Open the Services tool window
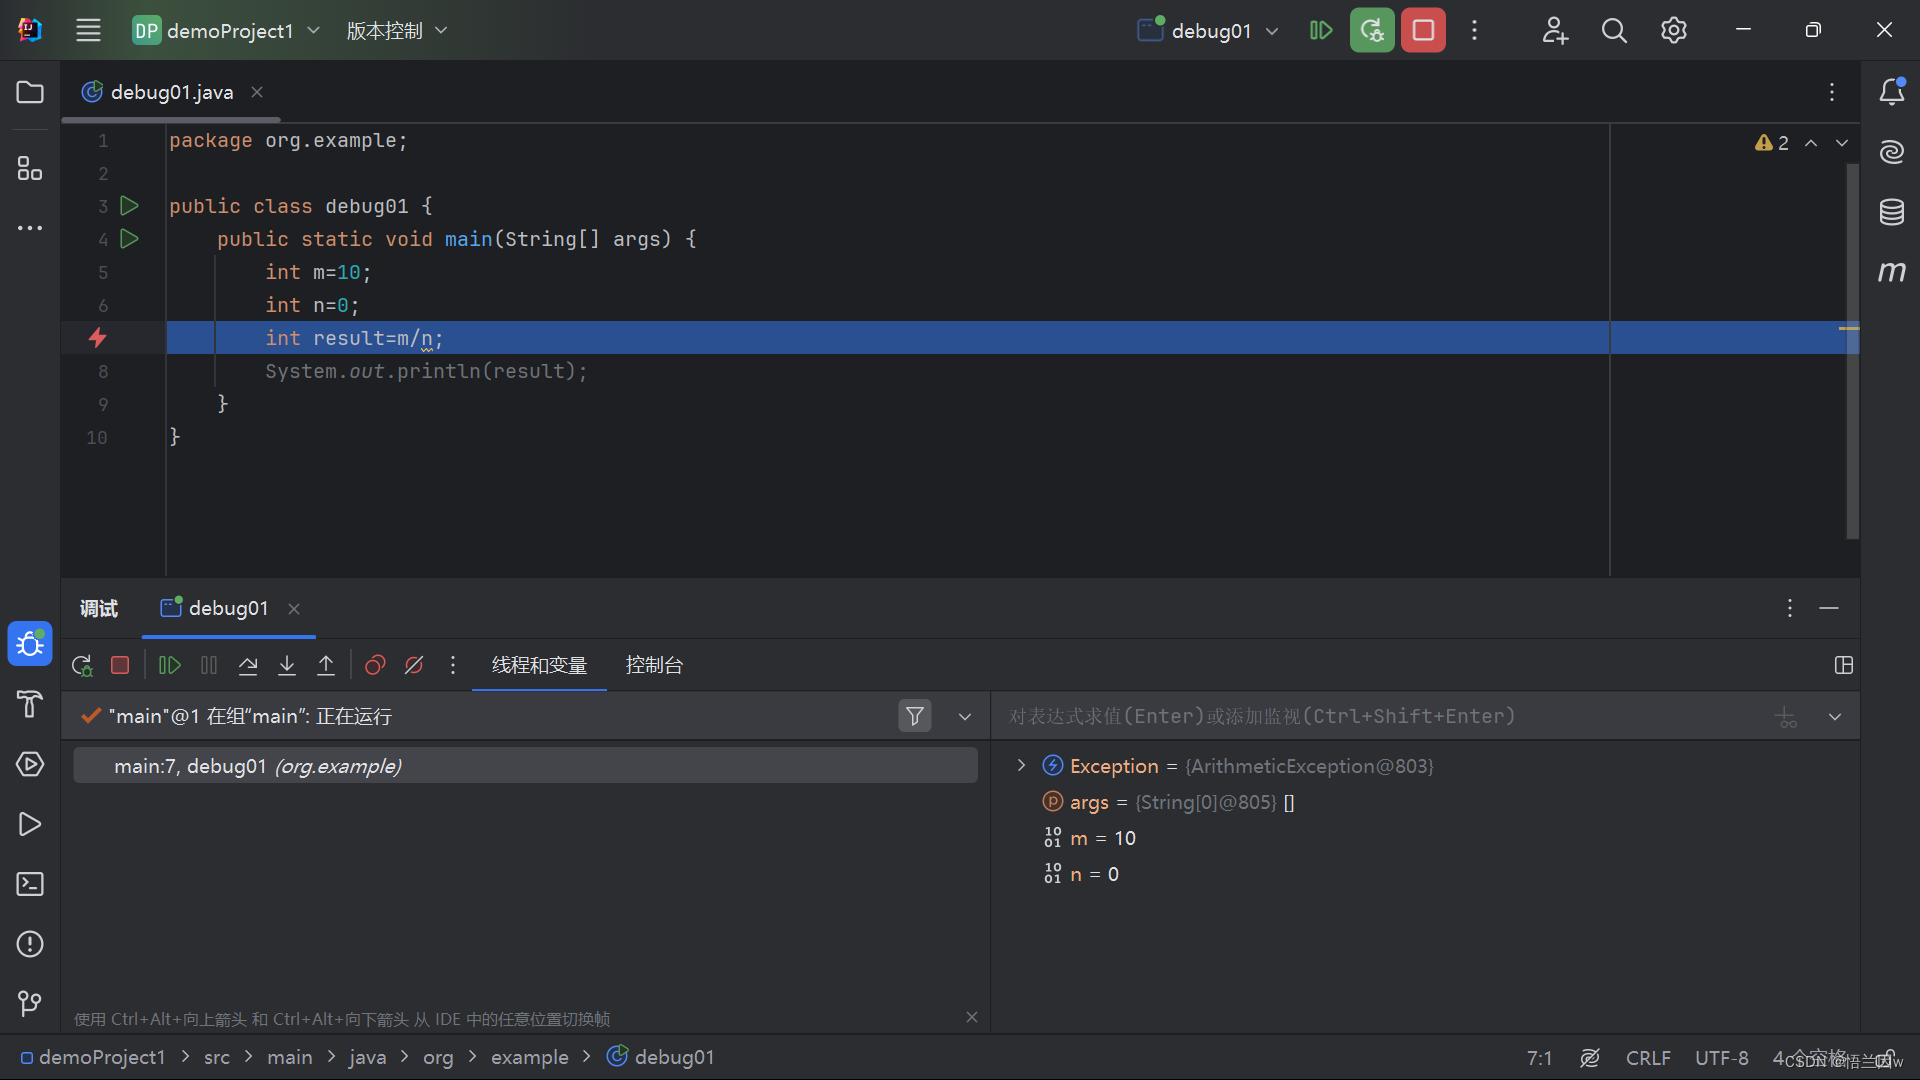The height and width of the screenshot is (1080, 1920). click(30, 764)
